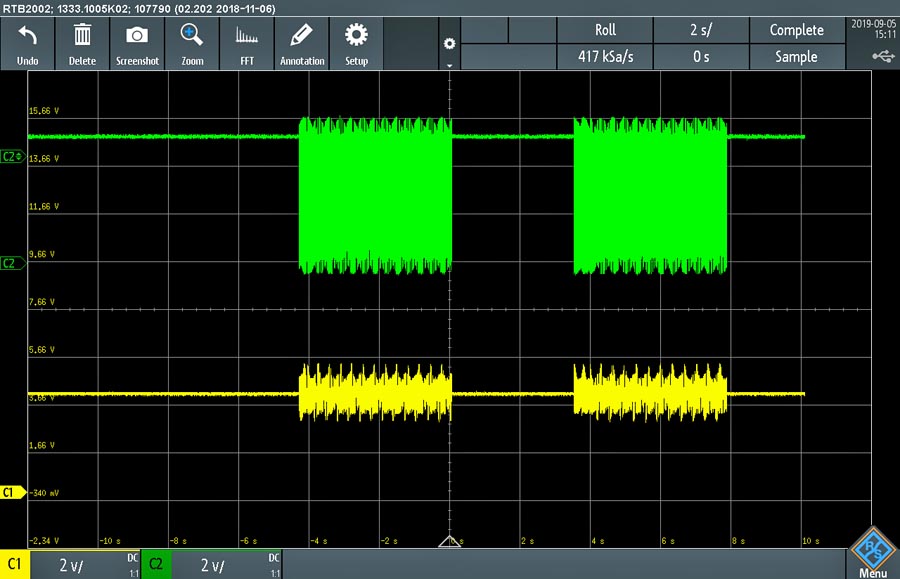
Task: Expand the small toolbar settings gear dropdown
Action: [x=449, y=44]
